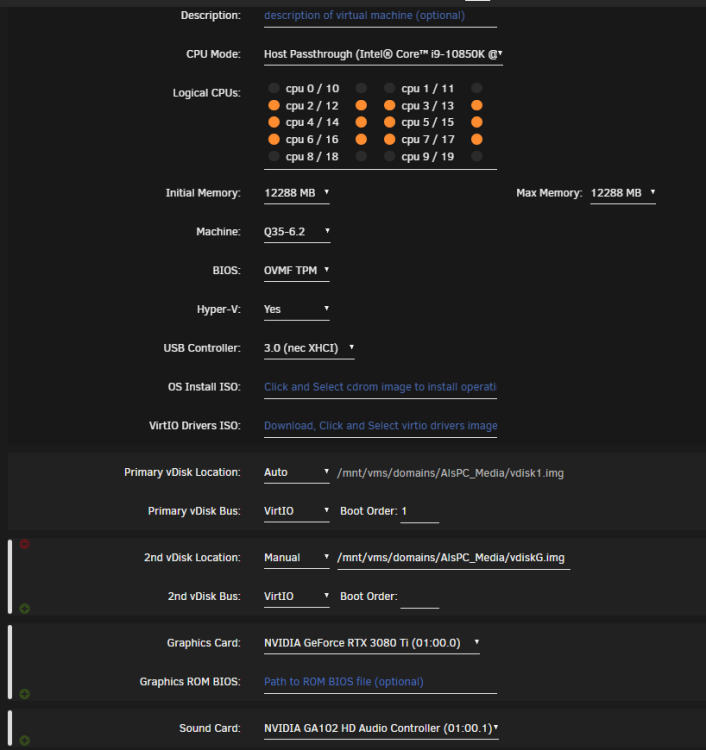Click into the Description field

(x=380, y=16)
